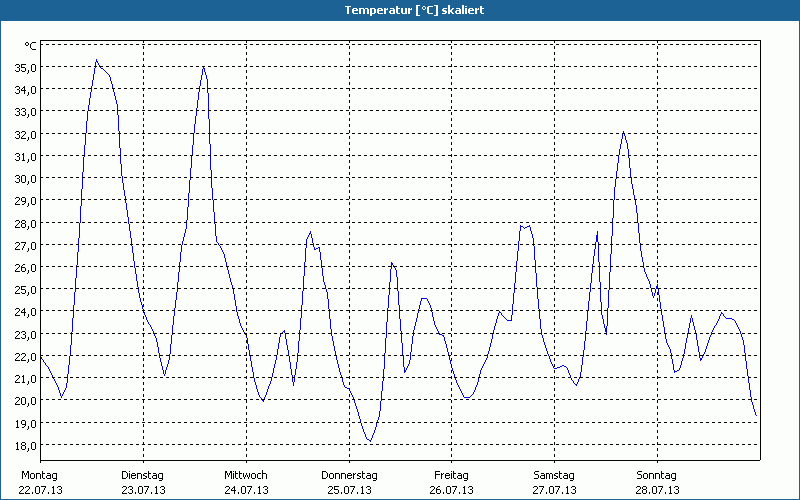Viewport: 800px width, 500px height.
Task: Click the °C unit label above the y-axis
Action: click(x=30, y=46)
